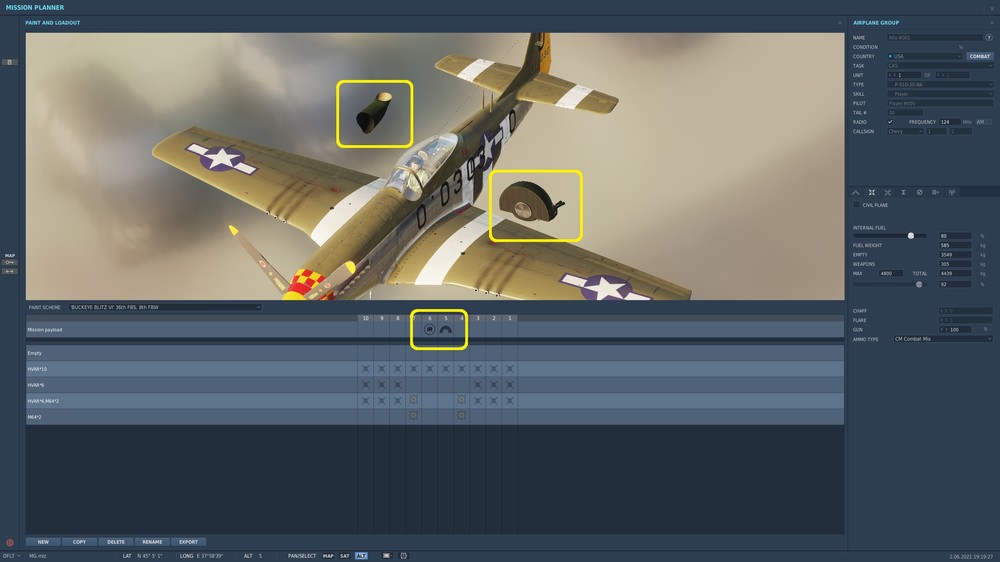This screenshot has height=562, width=1000.
Task: Click the status bar clock/settings icon
Action: 403,556
